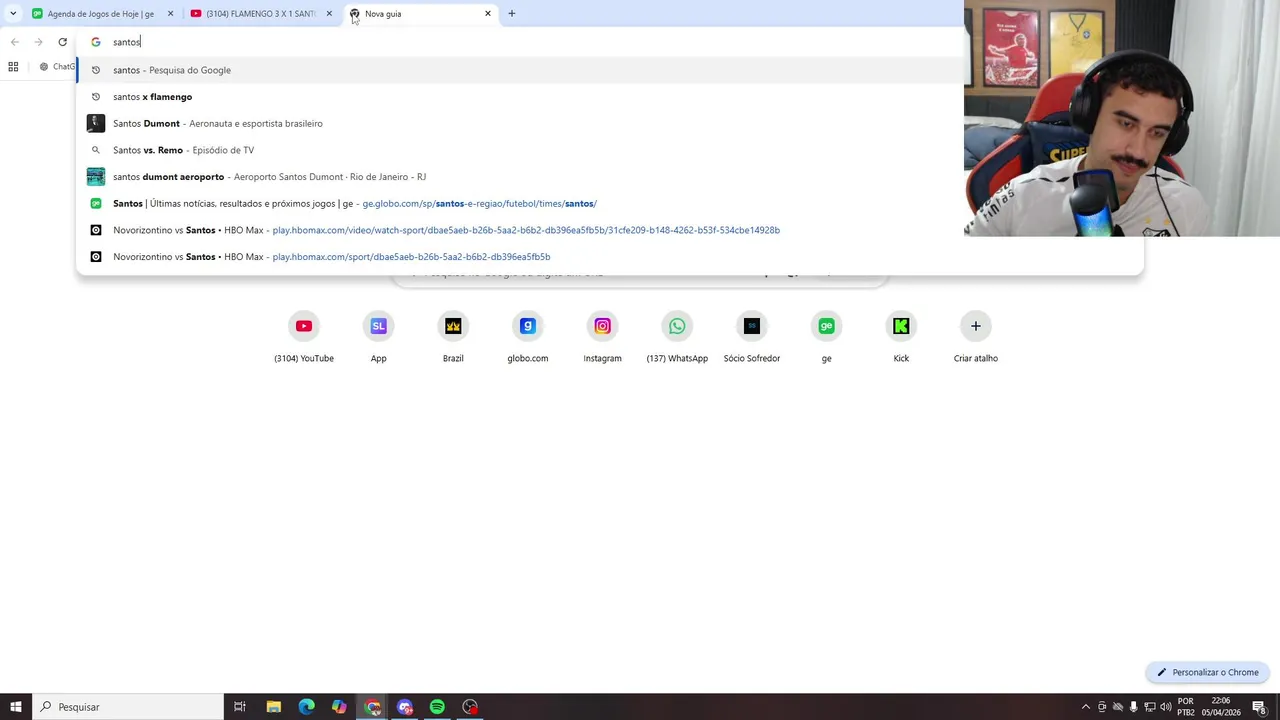Image resolution: width=1280 pixels, height=720 pixels.
Task: Open File Explorer from the taskbar
Action: click(274, 707)
